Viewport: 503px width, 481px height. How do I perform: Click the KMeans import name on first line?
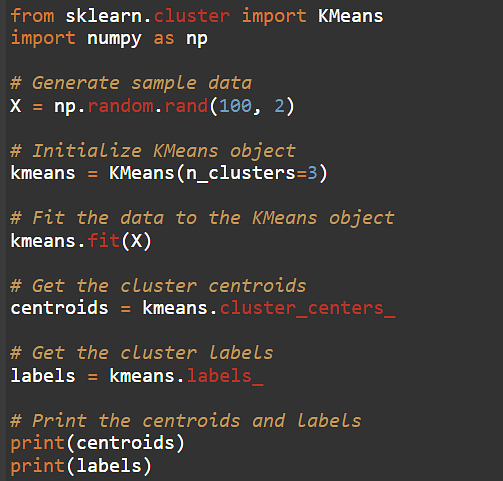coord(351,16)
